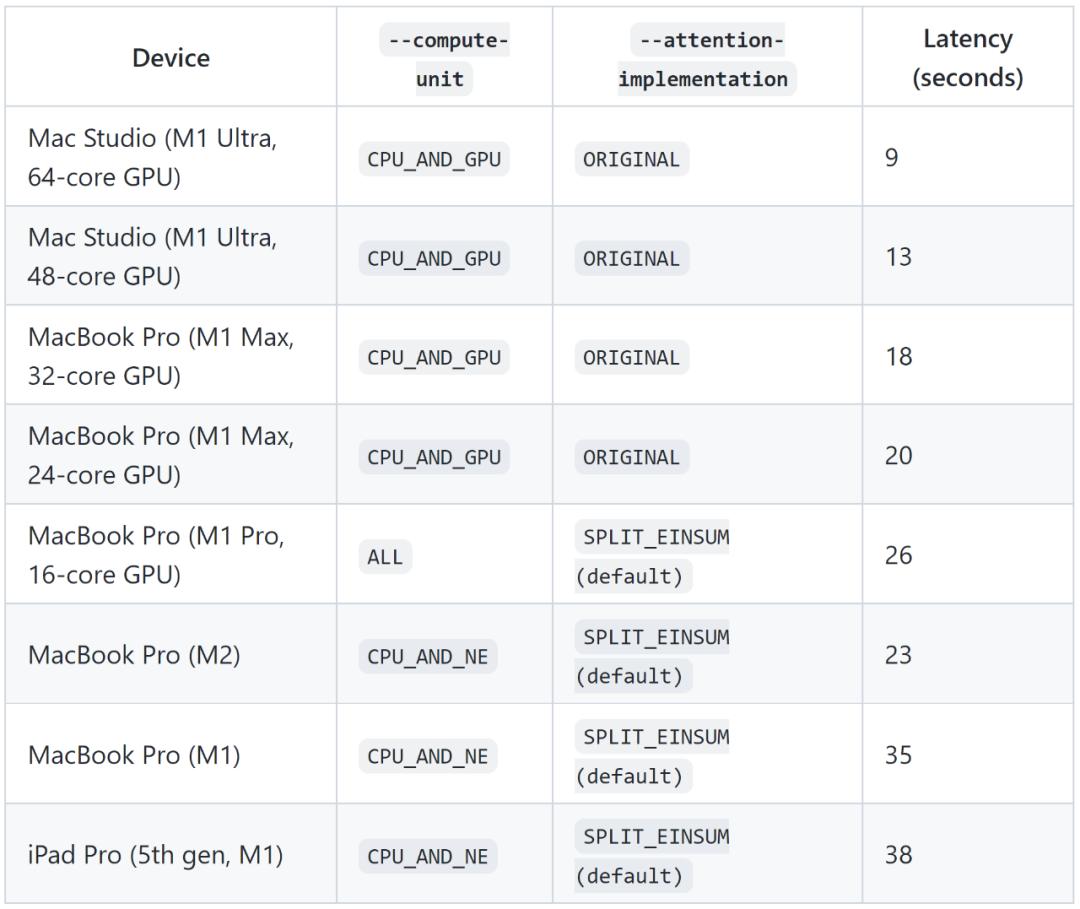Viewport: 1080px width, 909px height.
Task: Select the latency value 35
Action: [x=898, y=755]
